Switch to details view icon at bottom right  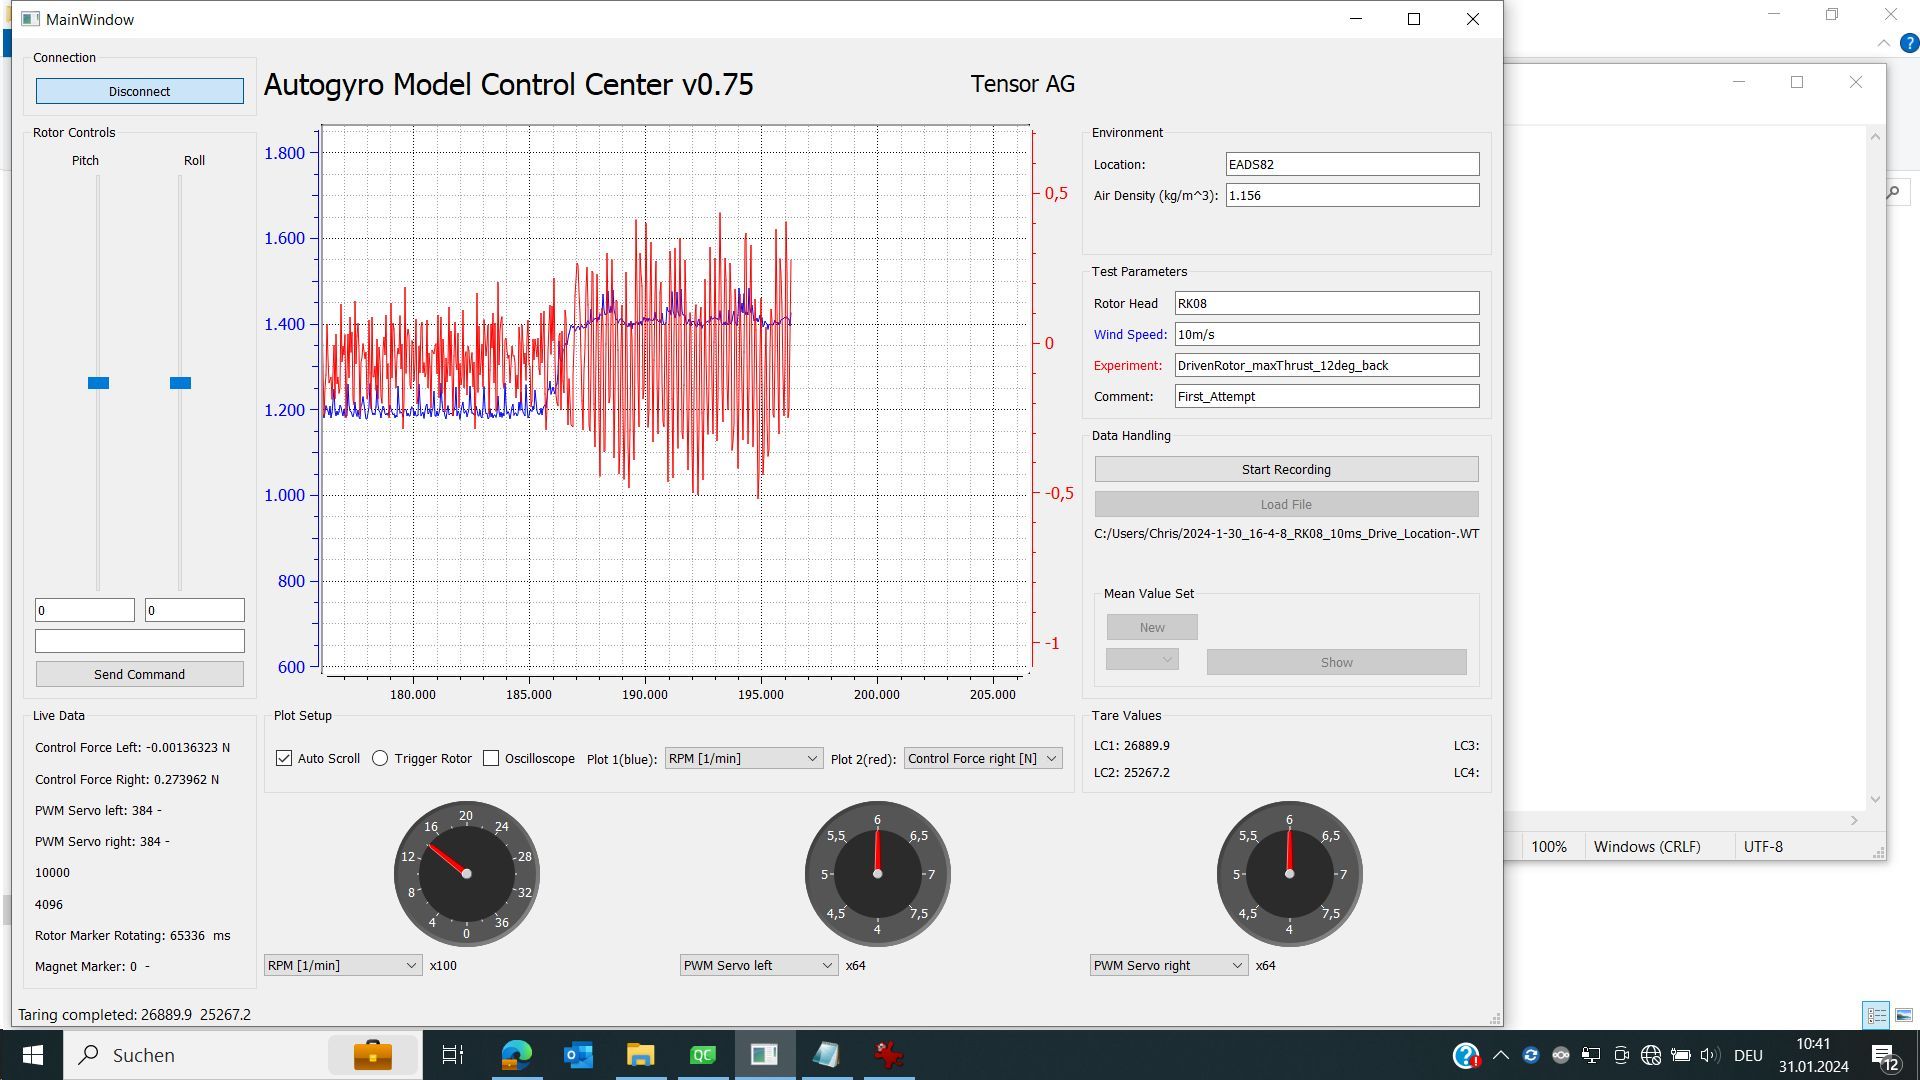click(x=1876, y=1015)
